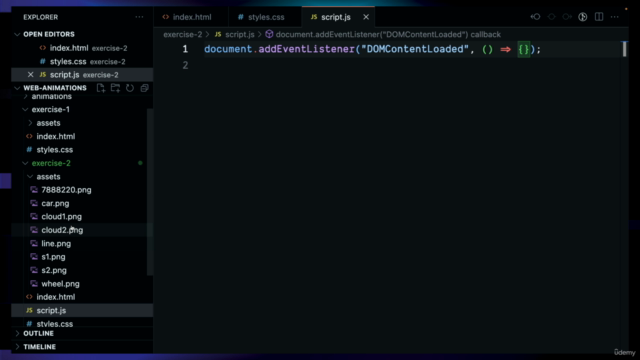640x360 pixels.
Task: Collapse the Open Editors section
Action: [x=17, y=34]
